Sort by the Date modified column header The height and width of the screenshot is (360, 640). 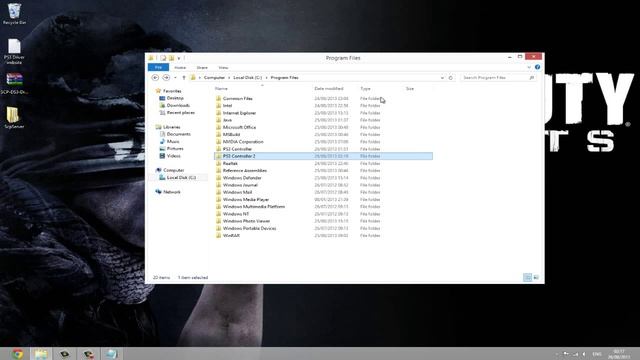point(329,89)
